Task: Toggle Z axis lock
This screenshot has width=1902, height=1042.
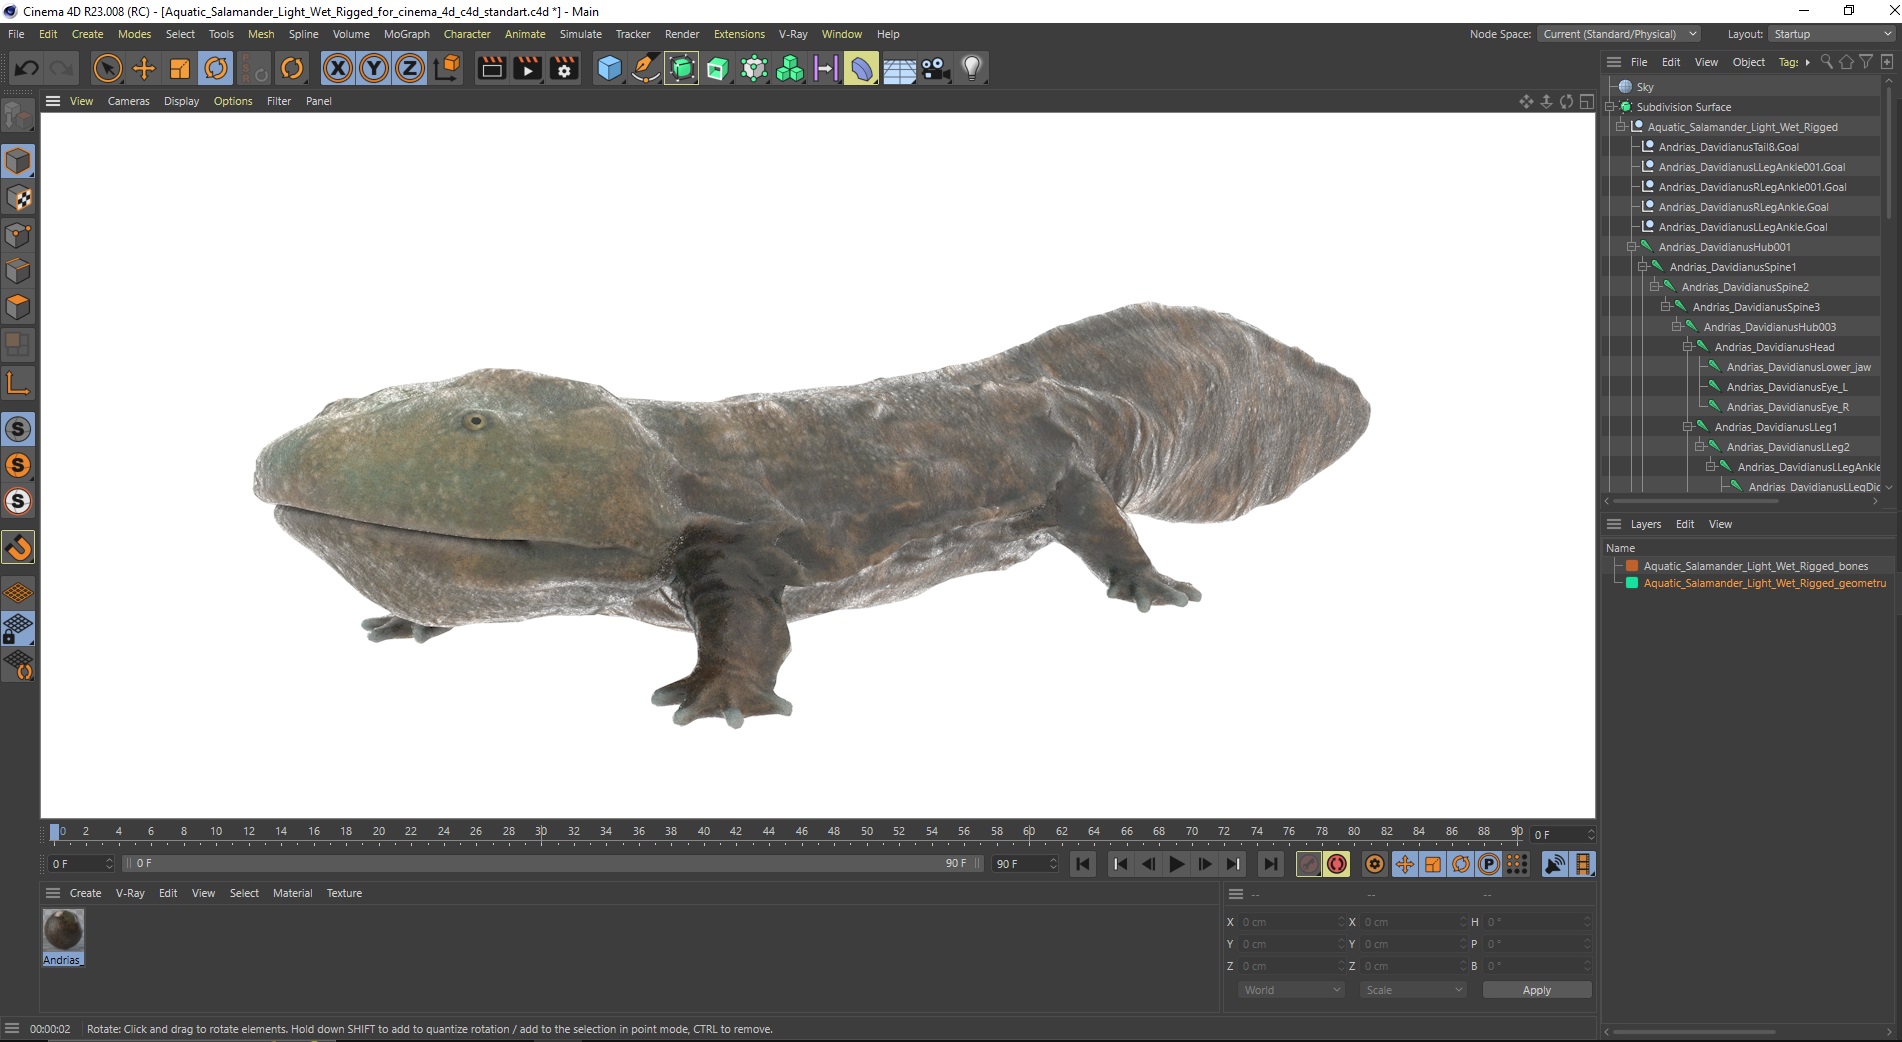Action: click(410, 68)
